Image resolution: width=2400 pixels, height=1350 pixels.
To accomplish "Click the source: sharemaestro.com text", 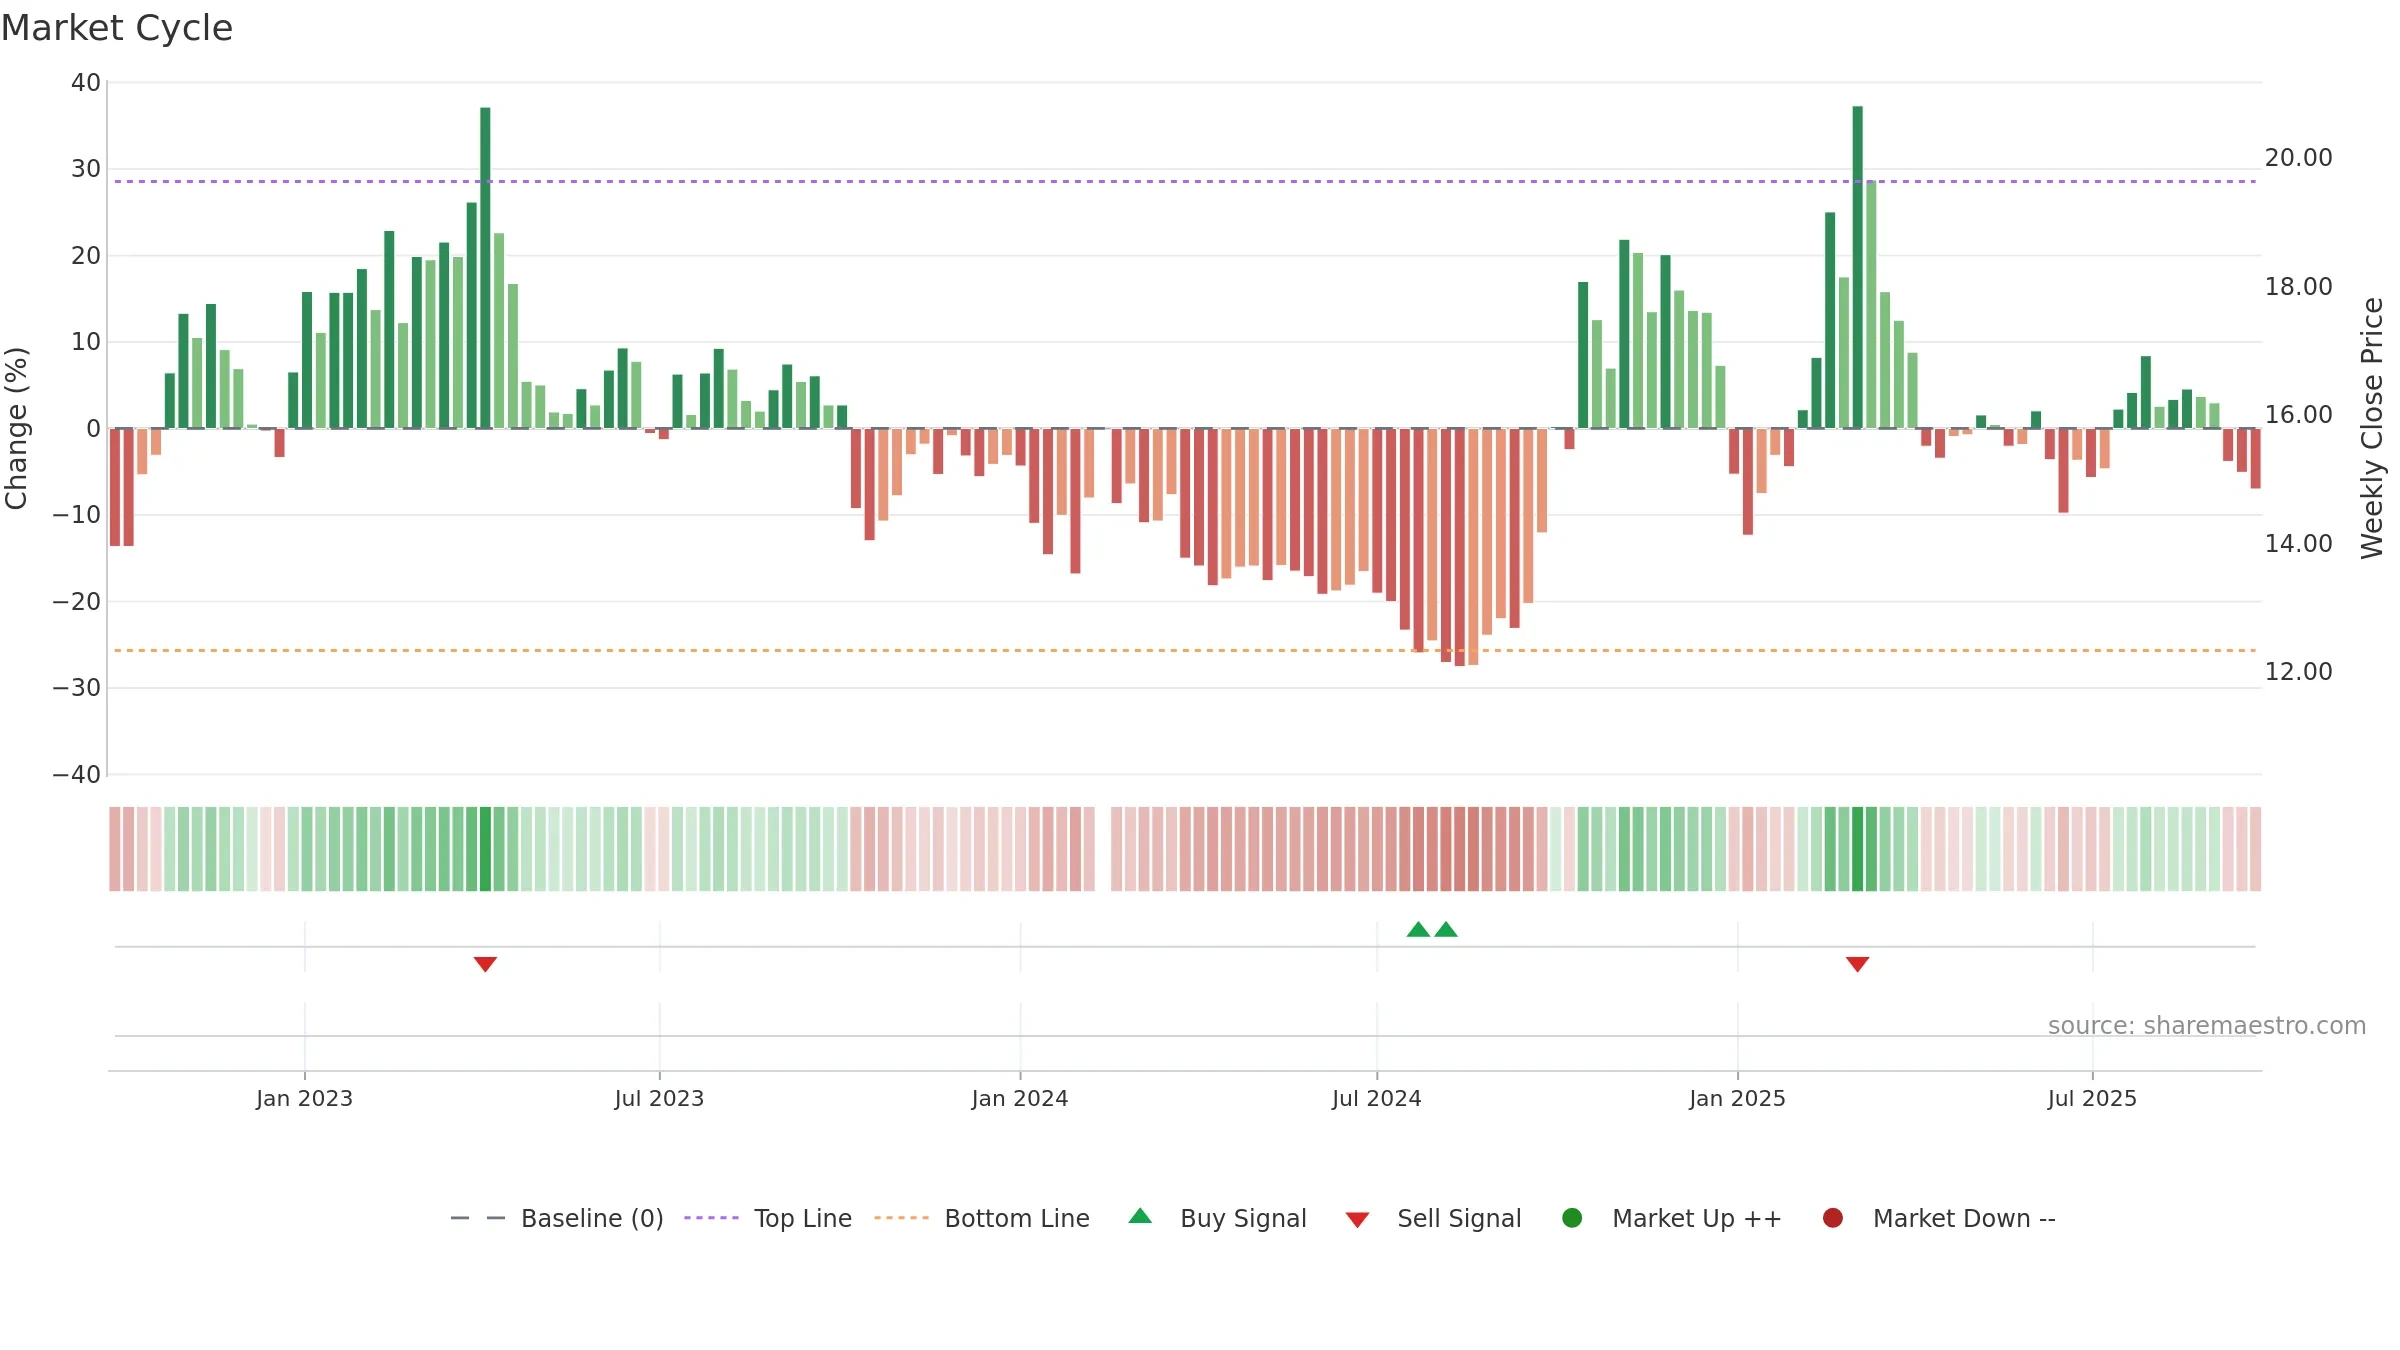I will pos(2207,1025).
